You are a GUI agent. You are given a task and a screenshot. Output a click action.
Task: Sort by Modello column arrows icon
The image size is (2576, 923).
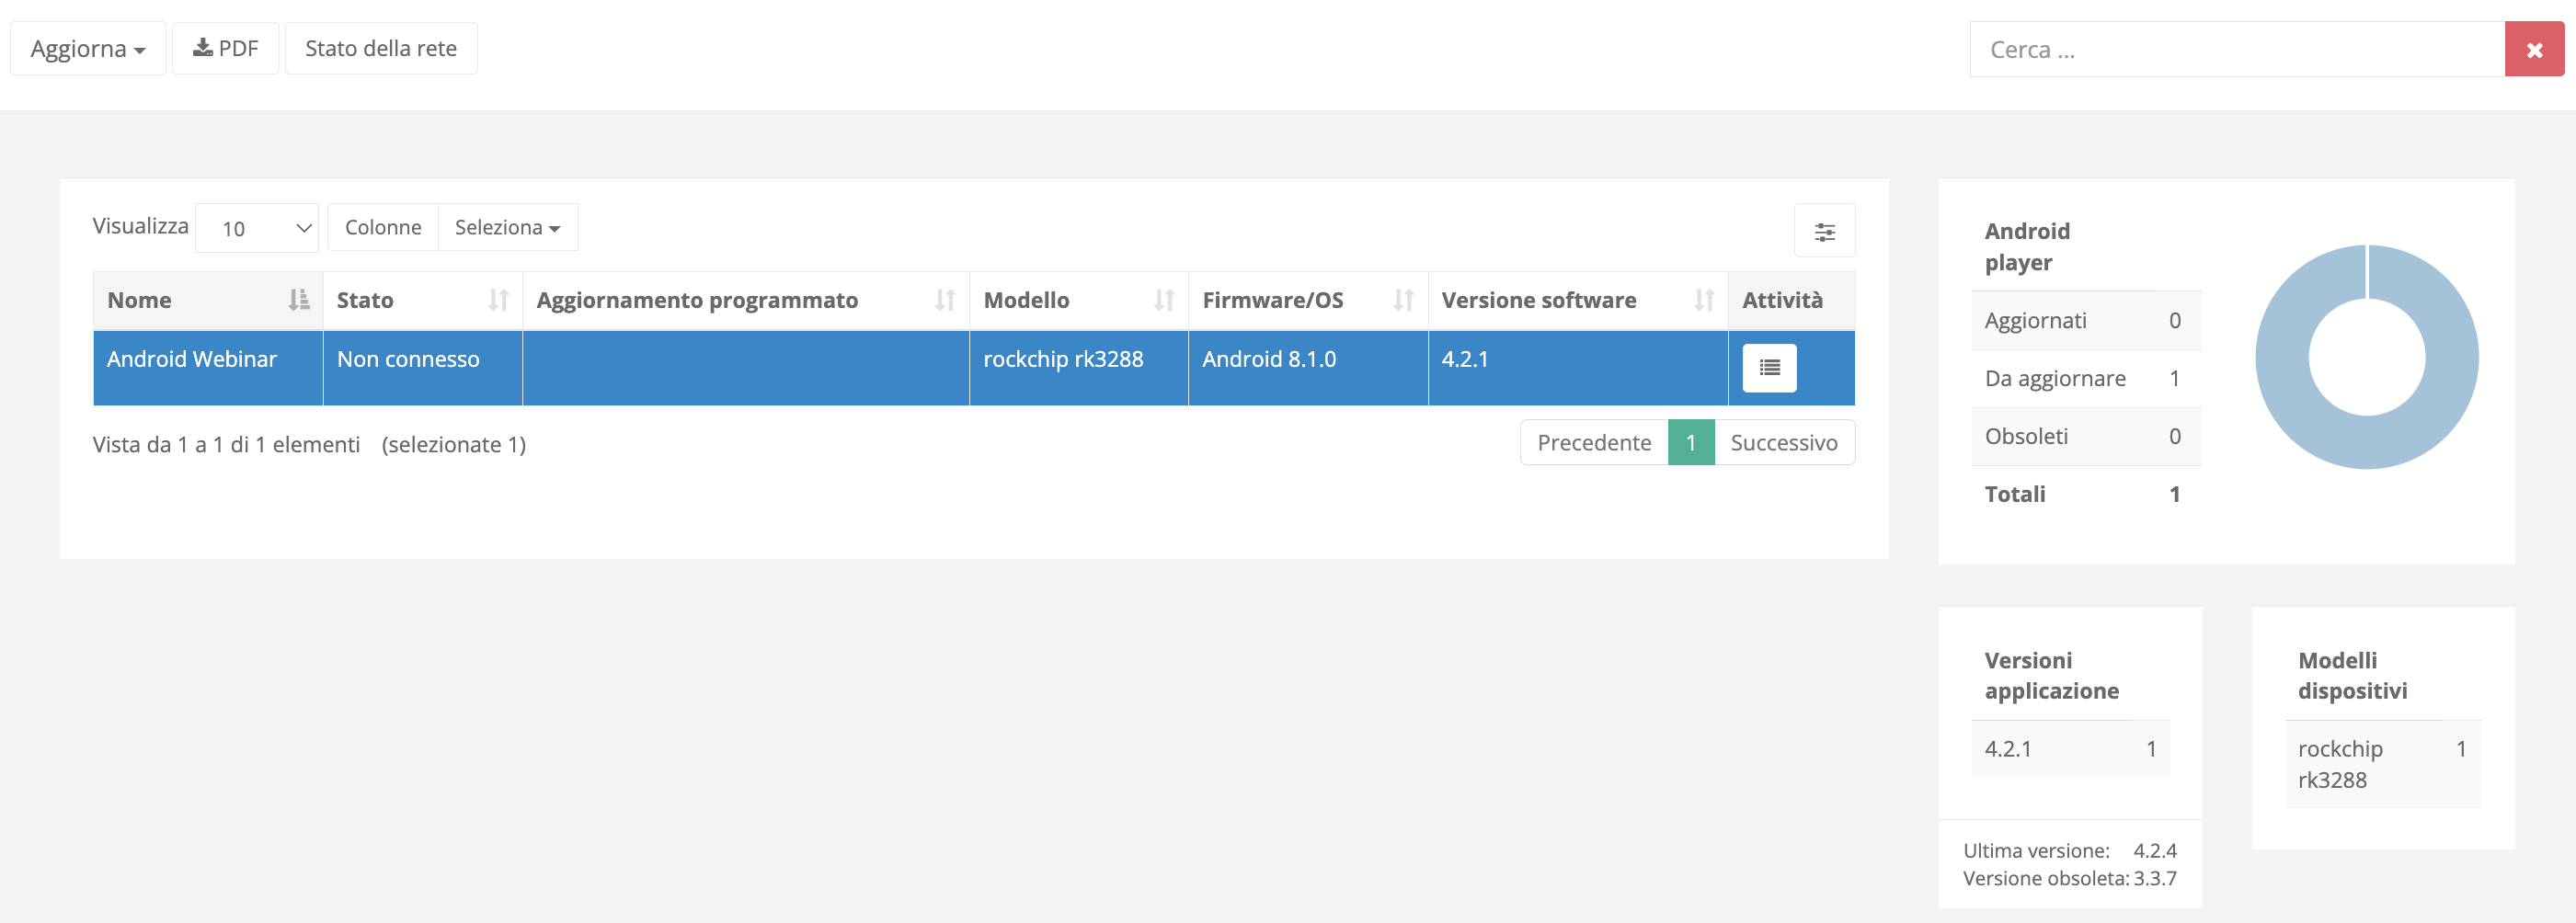(x=1163, y=300)
